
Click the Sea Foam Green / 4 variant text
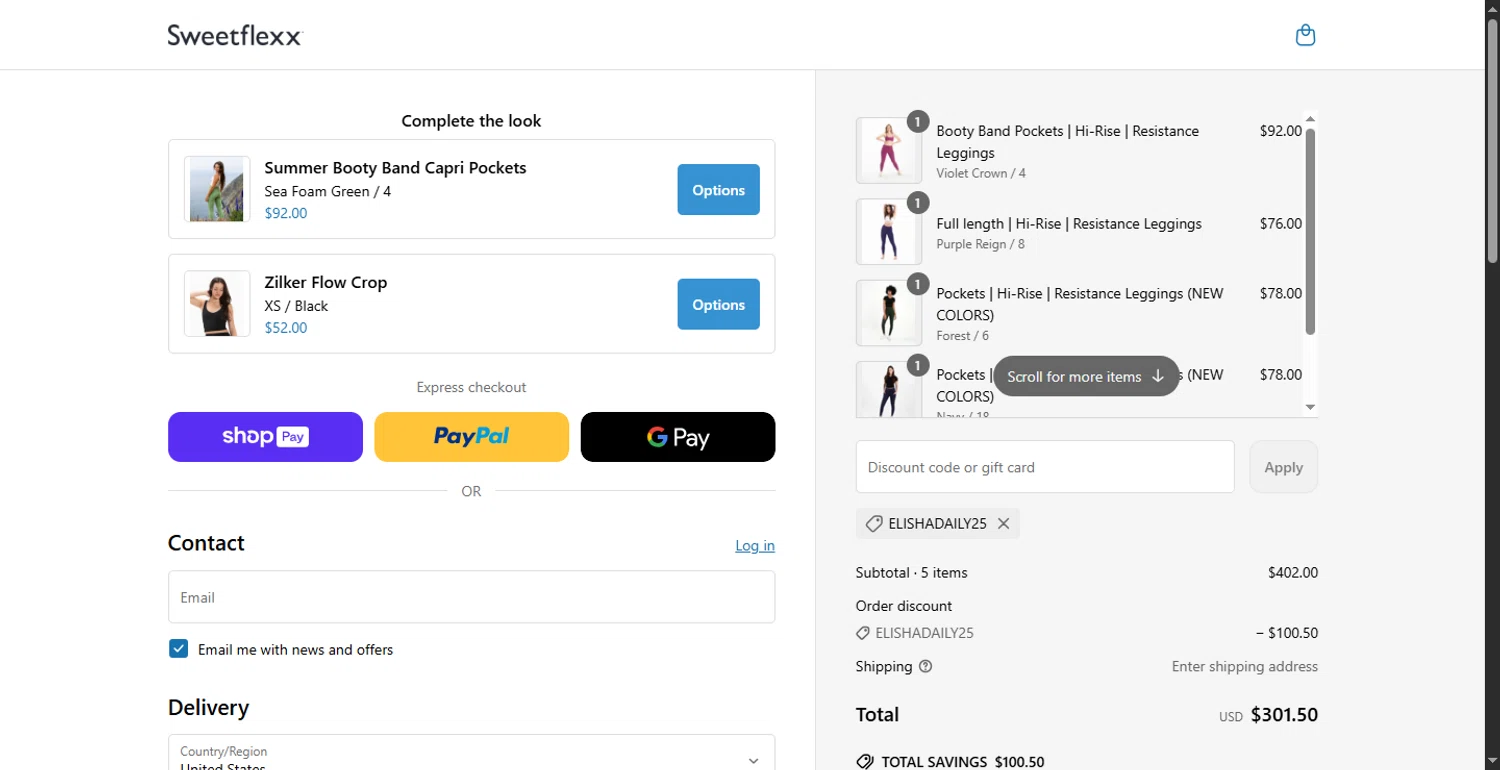[327, 191]
